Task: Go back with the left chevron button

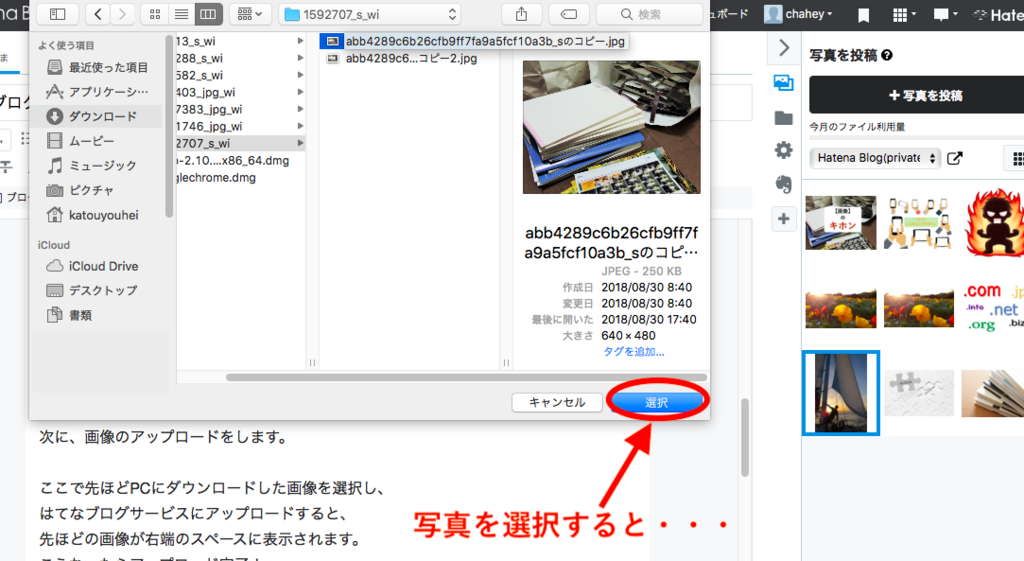Action: pyautogui.click(x=98, y=14)
